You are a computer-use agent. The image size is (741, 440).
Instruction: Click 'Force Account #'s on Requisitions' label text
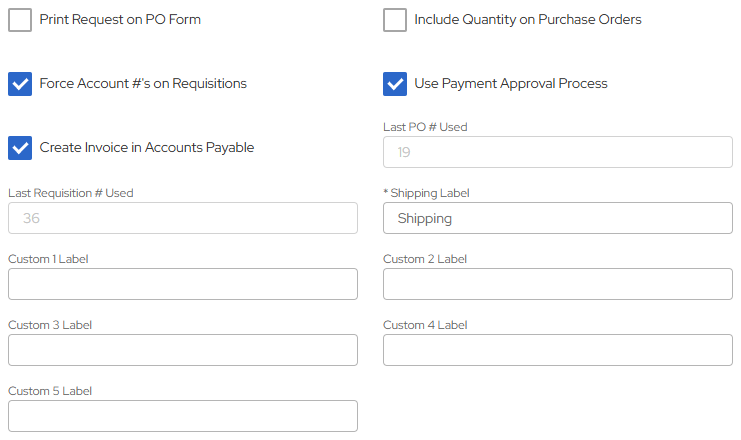pyautogui.click(x=143, y=84)
